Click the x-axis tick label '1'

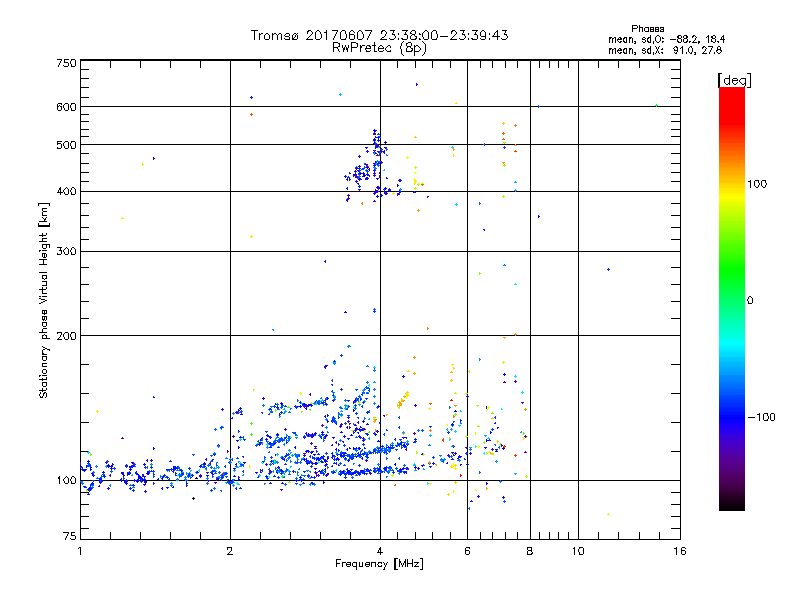point(80,551)
